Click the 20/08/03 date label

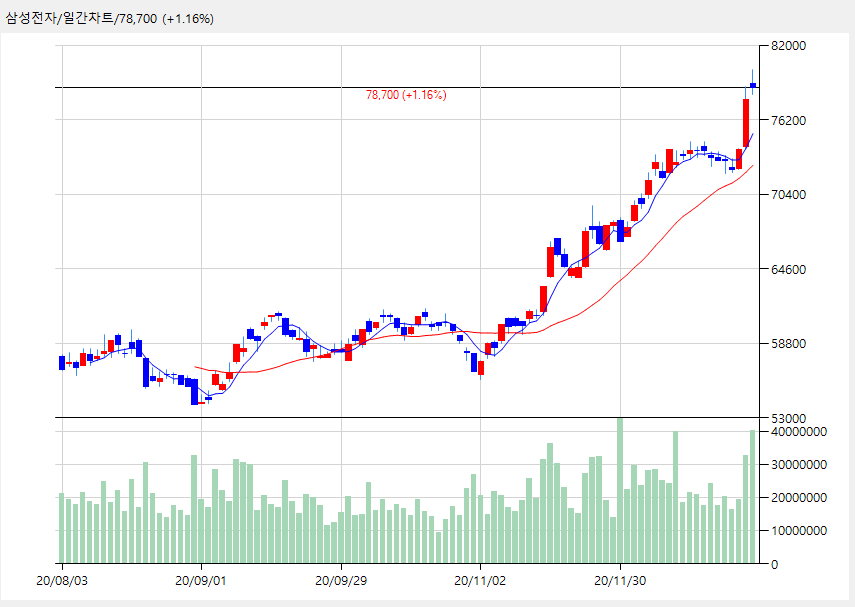click(62, 581)
